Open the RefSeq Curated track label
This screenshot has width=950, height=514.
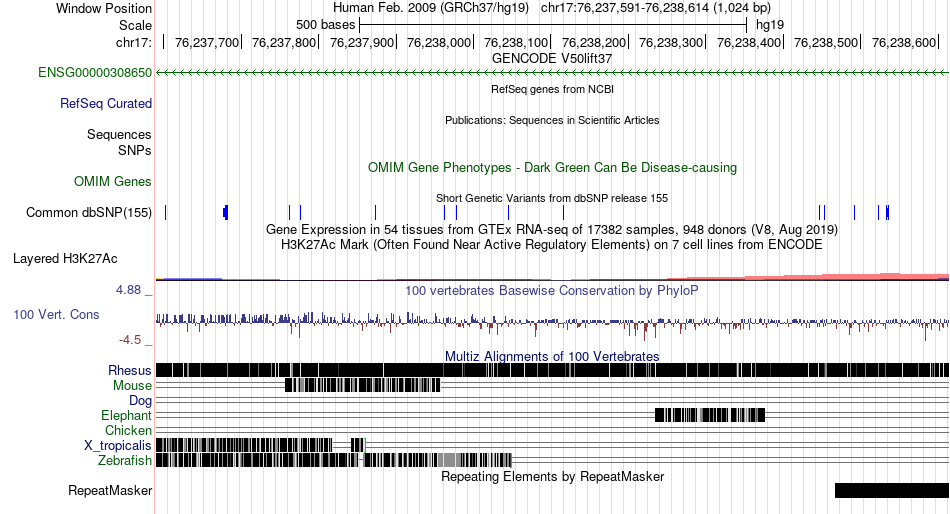pyautogui.click(x=106, y=104)
